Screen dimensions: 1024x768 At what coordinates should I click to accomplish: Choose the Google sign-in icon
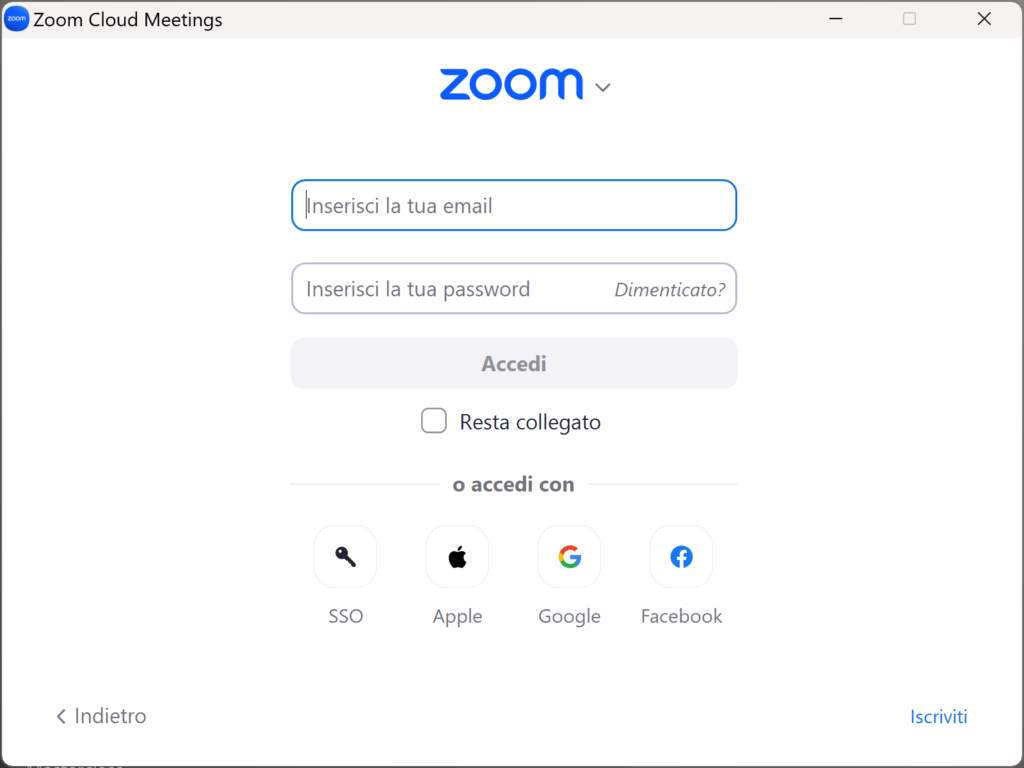tap(569, 556)
